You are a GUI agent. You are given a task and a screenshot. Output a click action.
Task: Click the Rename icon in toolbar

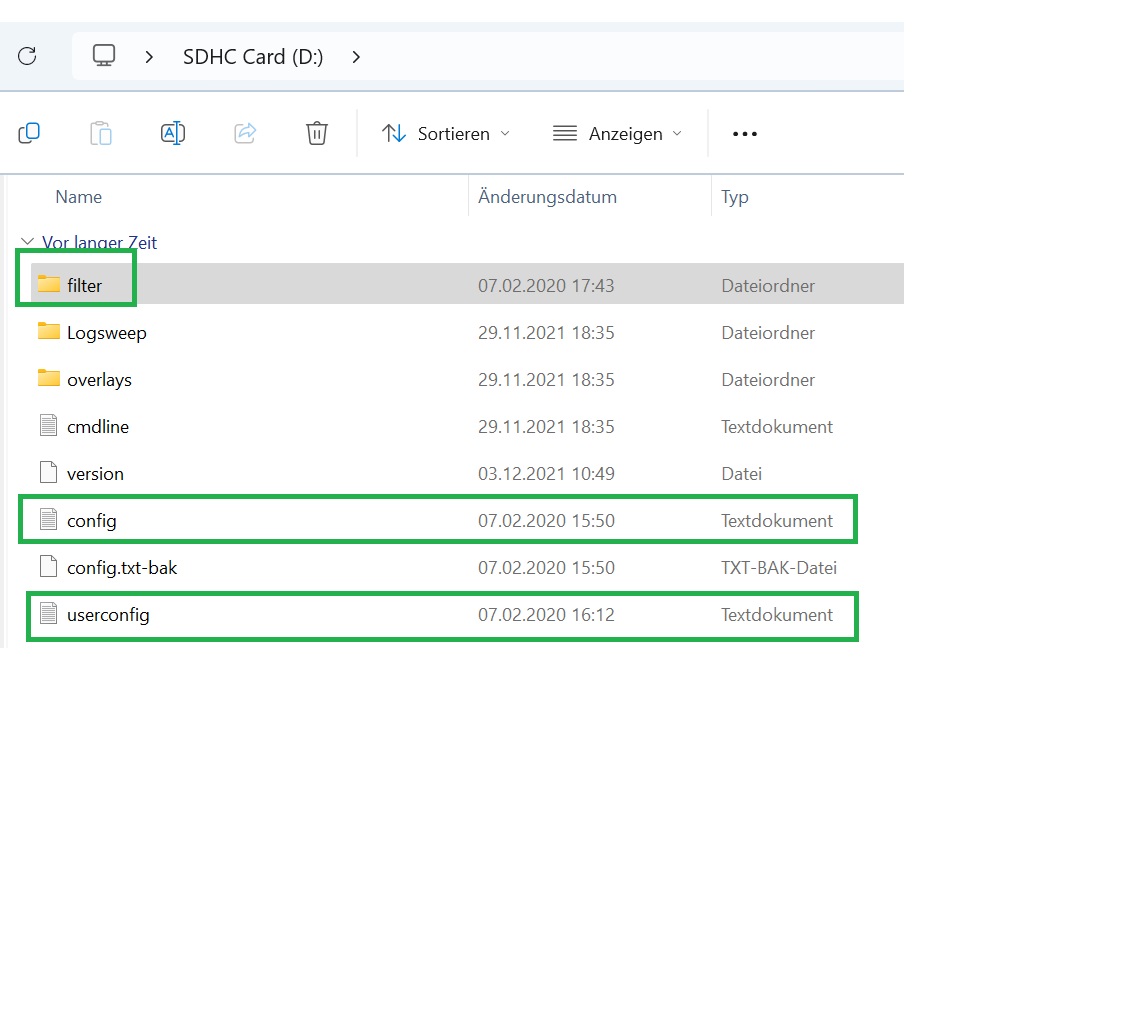[x=173, y=133]
